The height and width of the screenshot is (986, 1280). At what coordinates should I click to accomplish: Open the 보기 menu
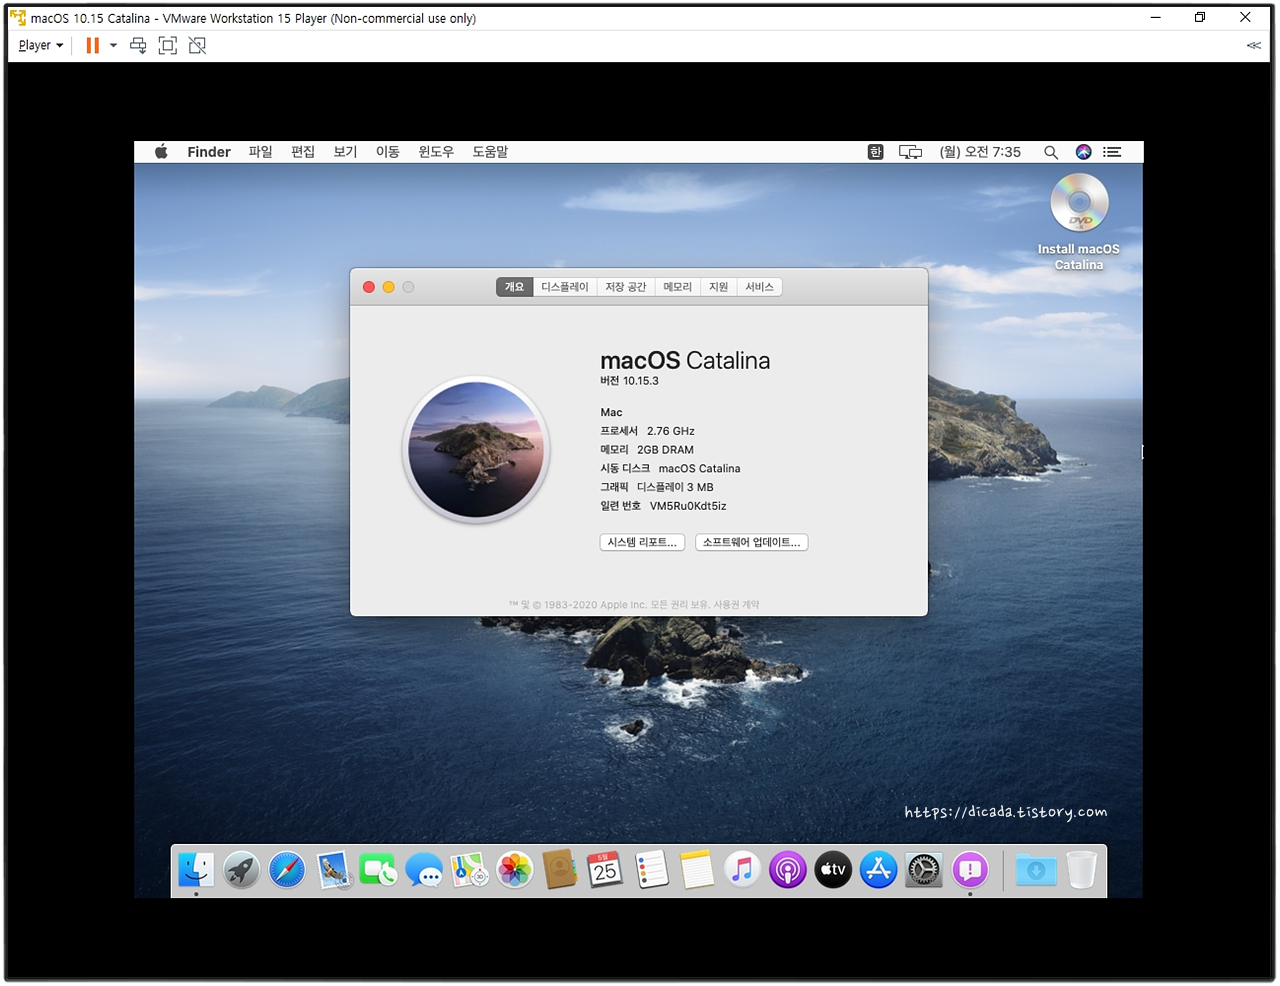click(345, 152)
